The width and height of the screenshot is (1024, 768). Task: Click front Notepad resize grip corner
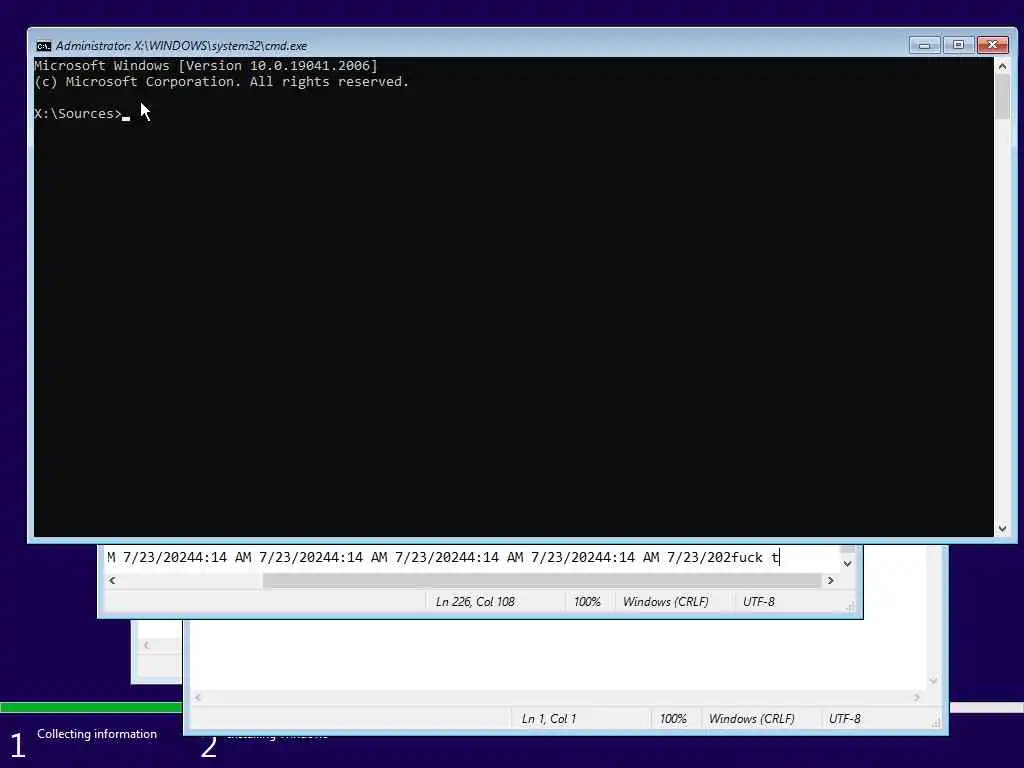tap(849, 607)
